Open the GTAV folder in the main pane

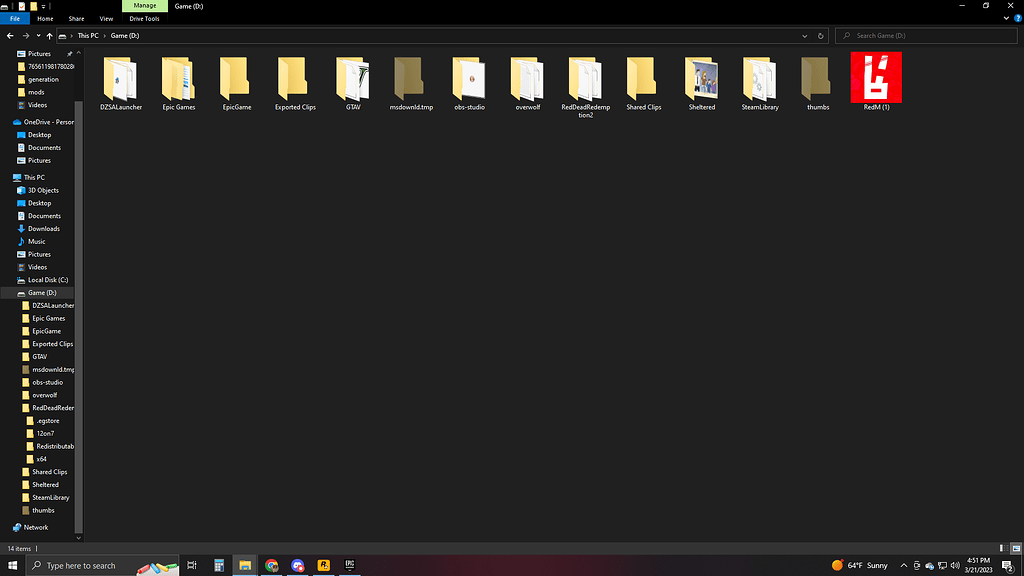pos(353,79)
